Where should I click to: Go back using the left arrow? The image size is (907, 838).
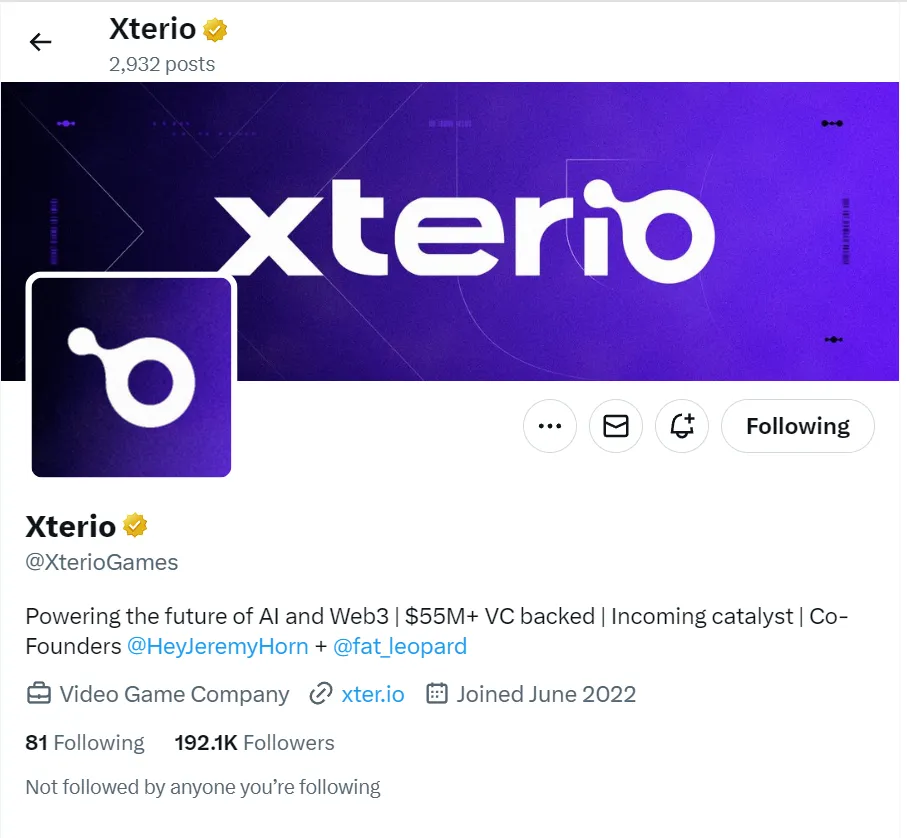pos(40,42)
